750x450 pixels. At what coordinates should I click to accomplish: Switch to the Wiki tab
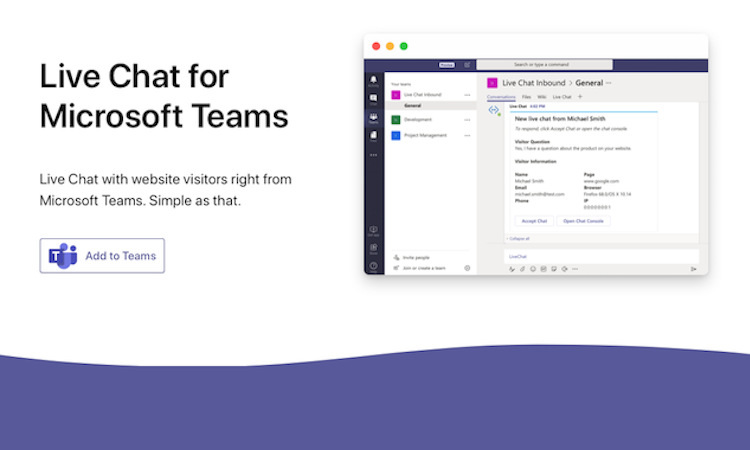tap(541, 97)
